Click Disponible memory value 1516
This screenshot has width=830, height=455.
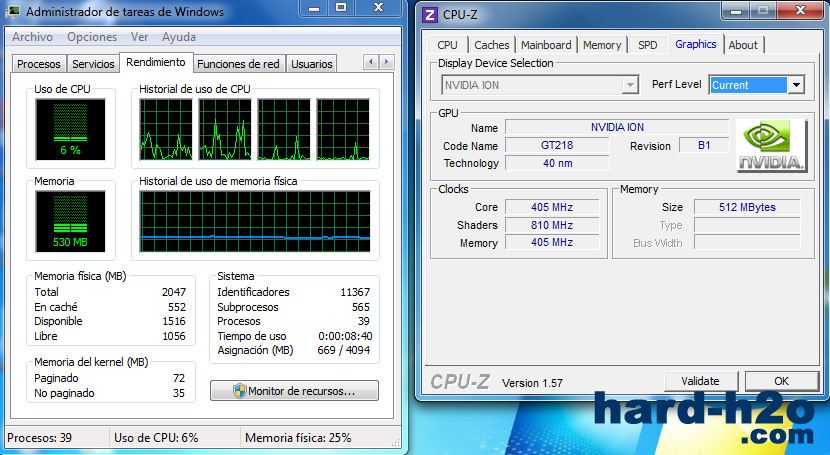click(x=174, y=321)
